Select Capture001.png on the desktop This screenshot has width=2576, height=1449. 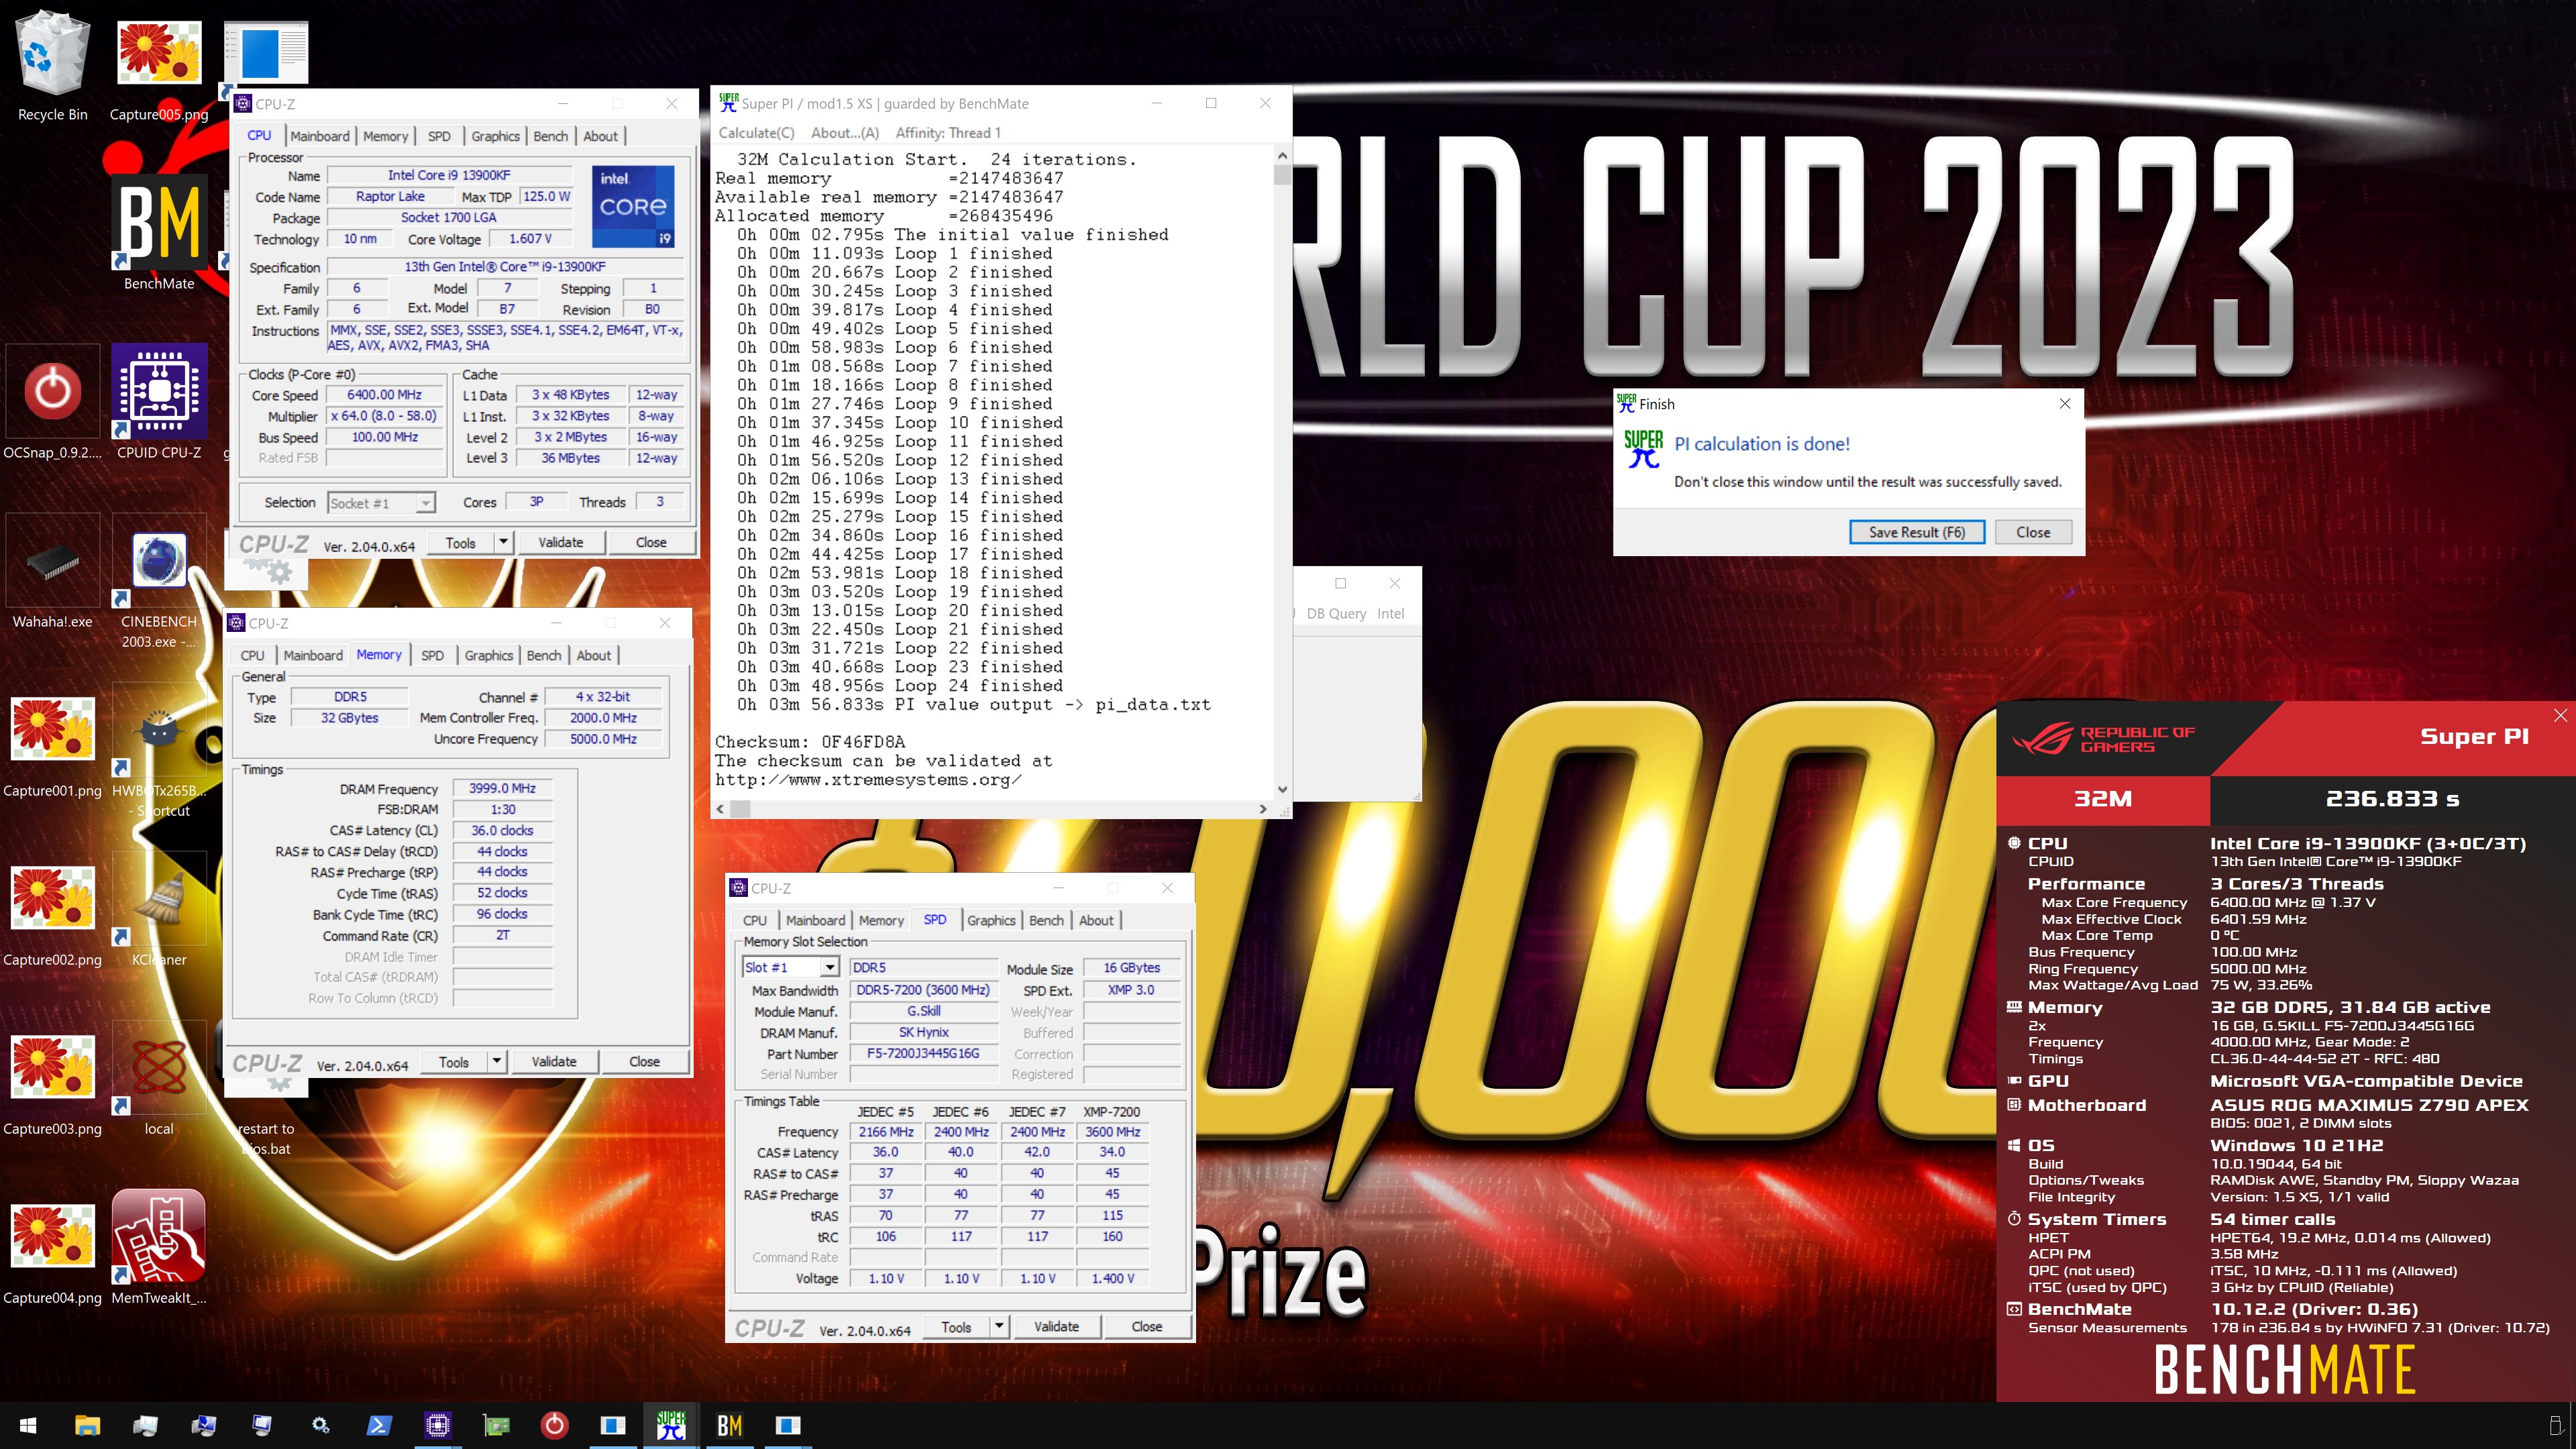pyautogui.click(x=52, y=740)
